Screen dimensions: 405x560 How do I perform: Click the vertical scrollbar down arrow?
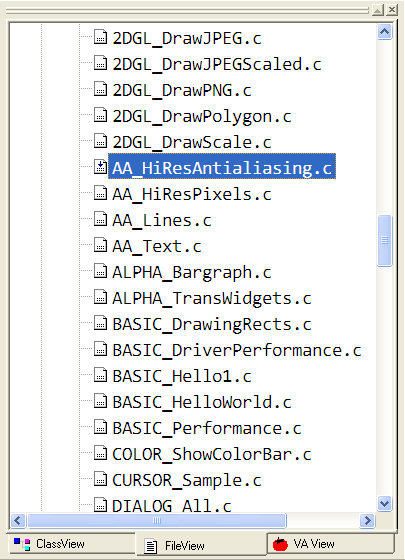[x=385, y=504]
